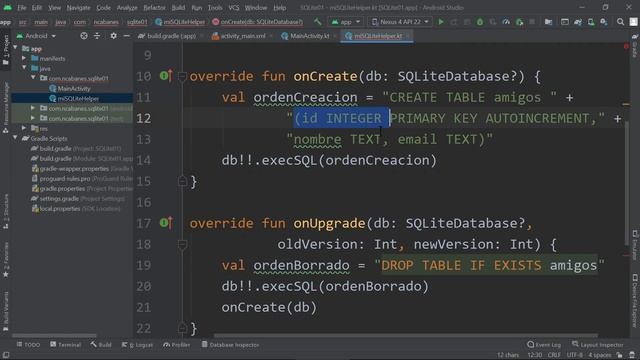
Task: Switch to build.gradle (app) tab
Action: pyautogui.click(x=171, y=36)
